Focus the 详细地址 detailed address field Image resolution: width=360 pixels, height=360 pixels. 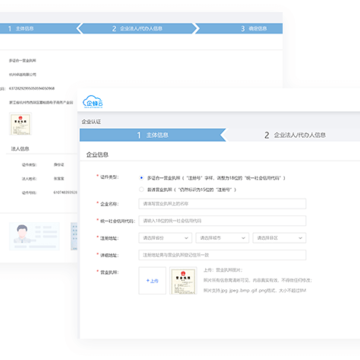222,255
